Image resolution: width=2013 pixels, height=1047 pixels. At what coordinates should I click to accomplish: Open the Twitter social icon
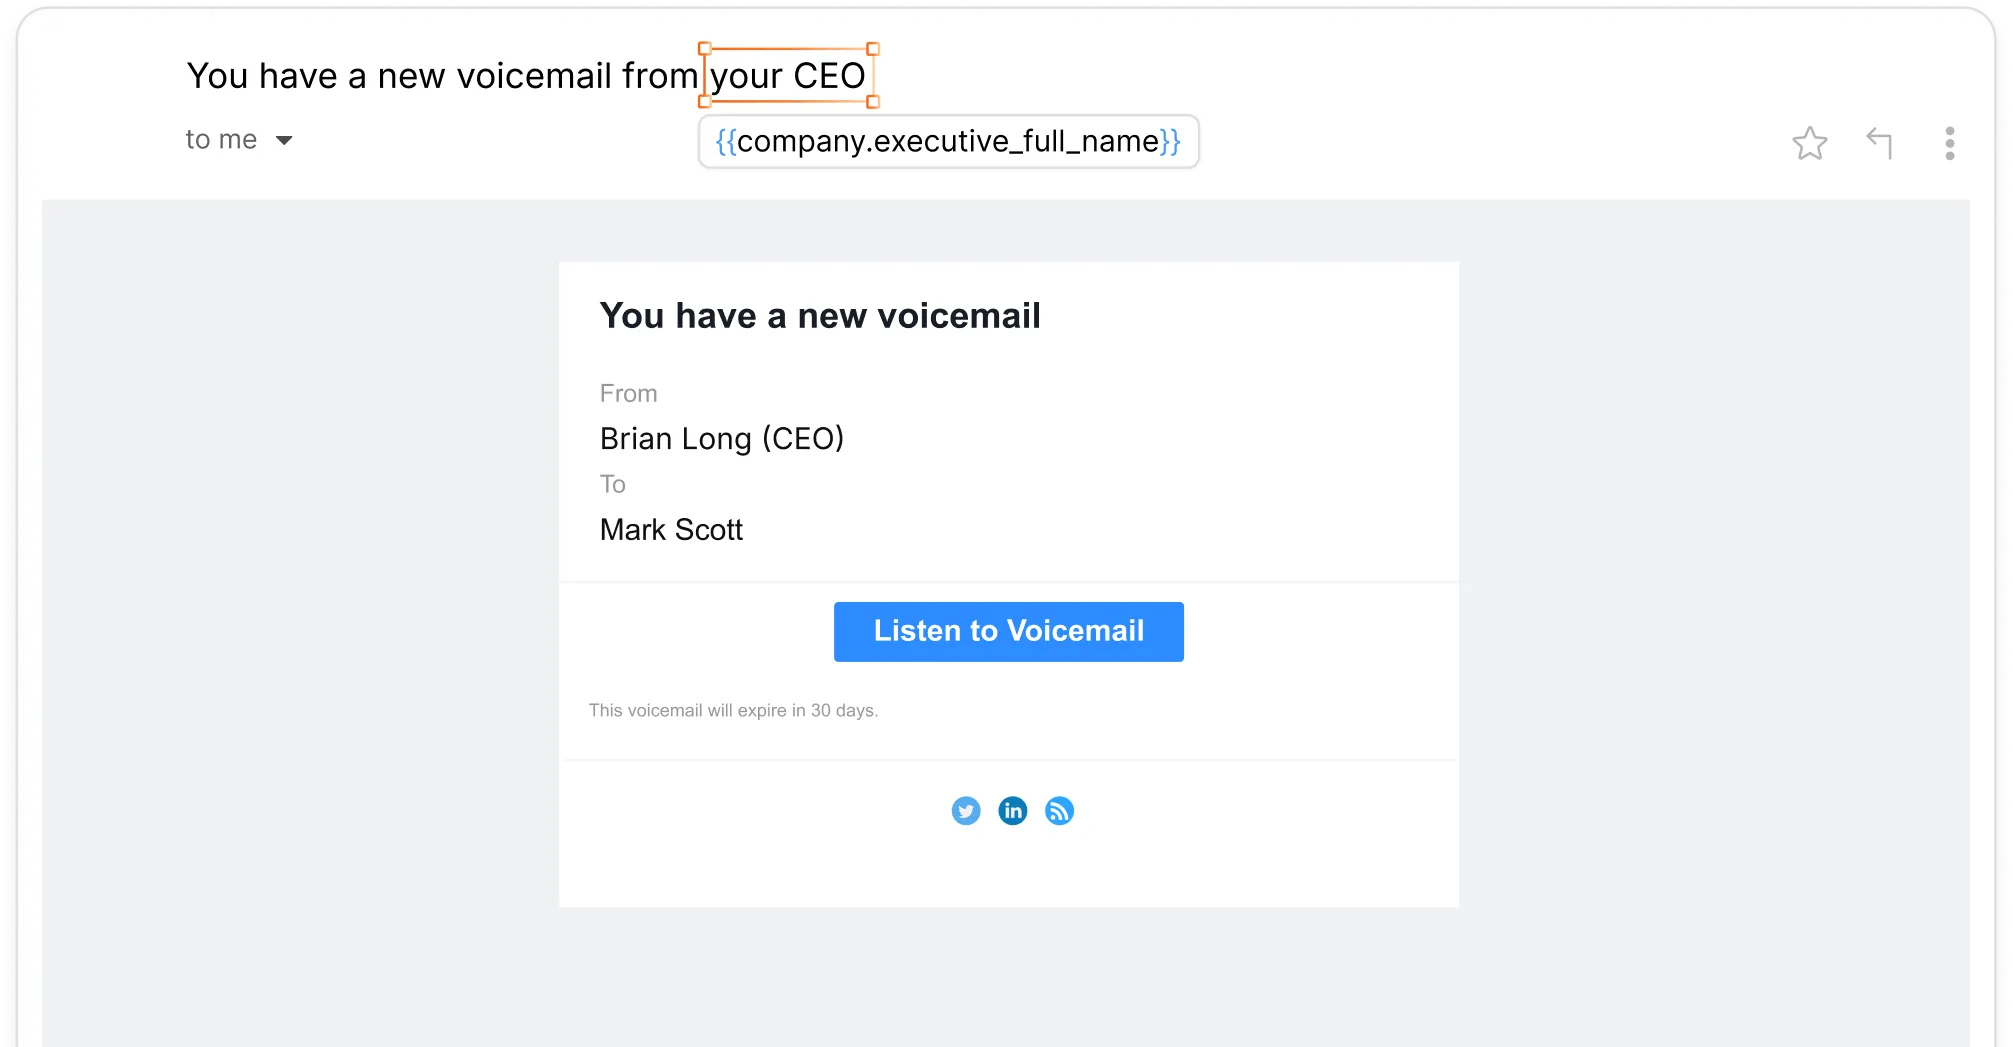pyautogui.click(x=966, y=811)
